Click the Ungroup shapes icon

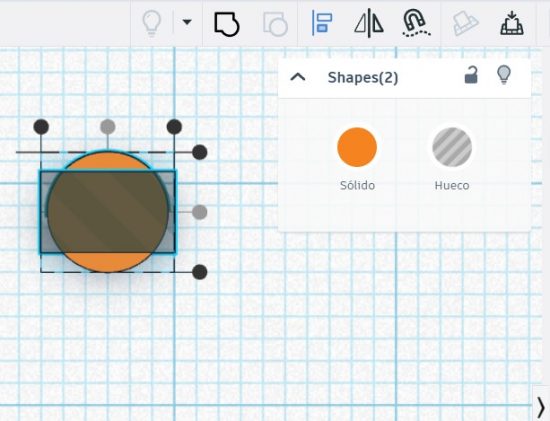coord(275,24)
